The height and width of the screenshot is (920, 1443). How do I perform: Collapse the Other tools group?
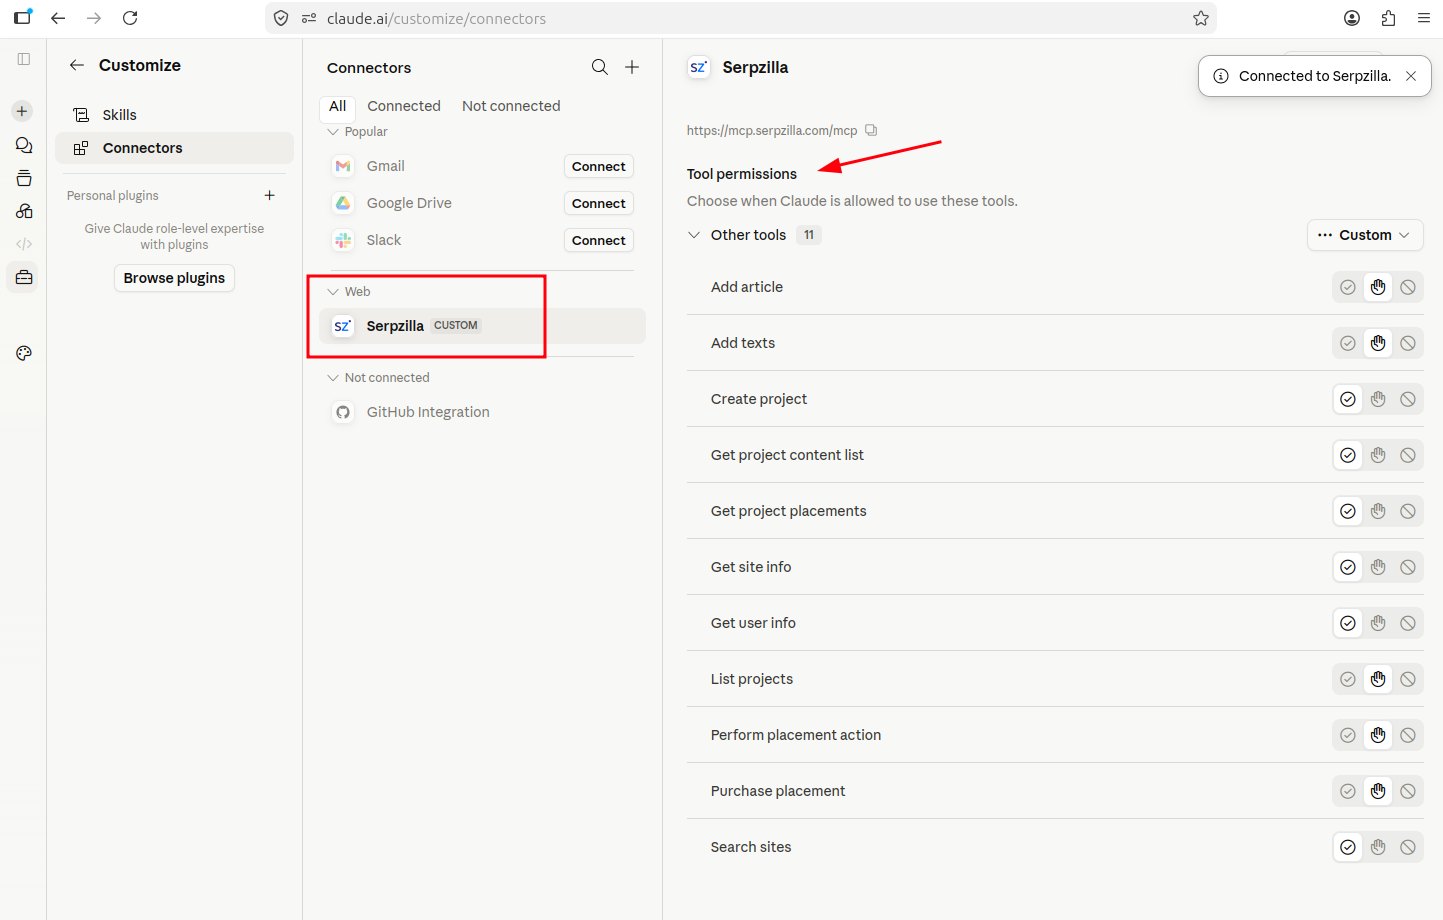pyautogui.click(x=694, y=235)
